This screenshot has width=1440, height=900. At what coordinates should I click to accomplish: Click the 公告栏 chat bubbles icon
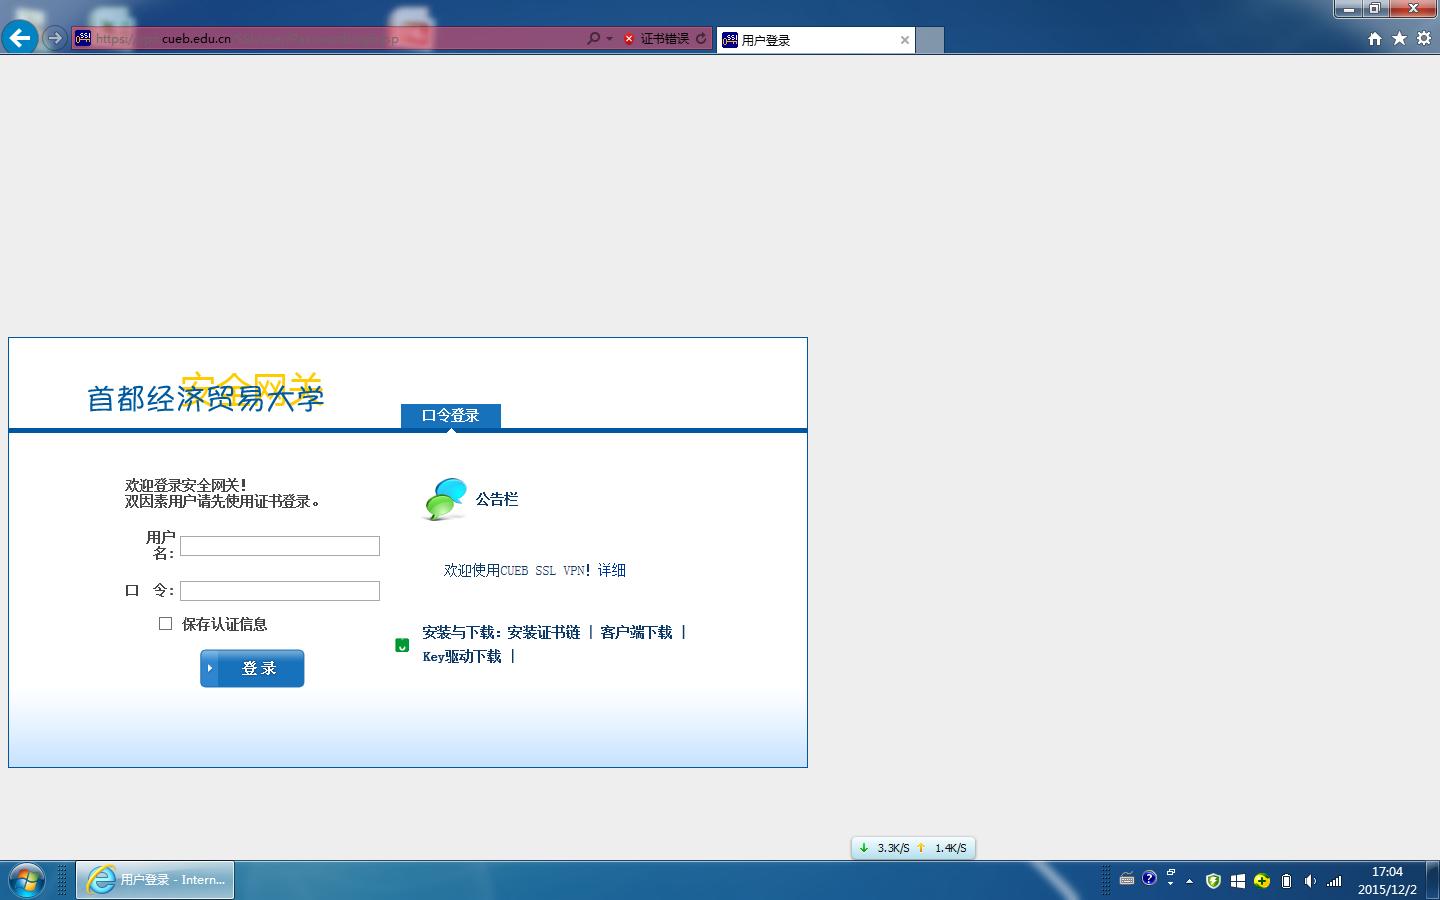click(x=446, y=498)
